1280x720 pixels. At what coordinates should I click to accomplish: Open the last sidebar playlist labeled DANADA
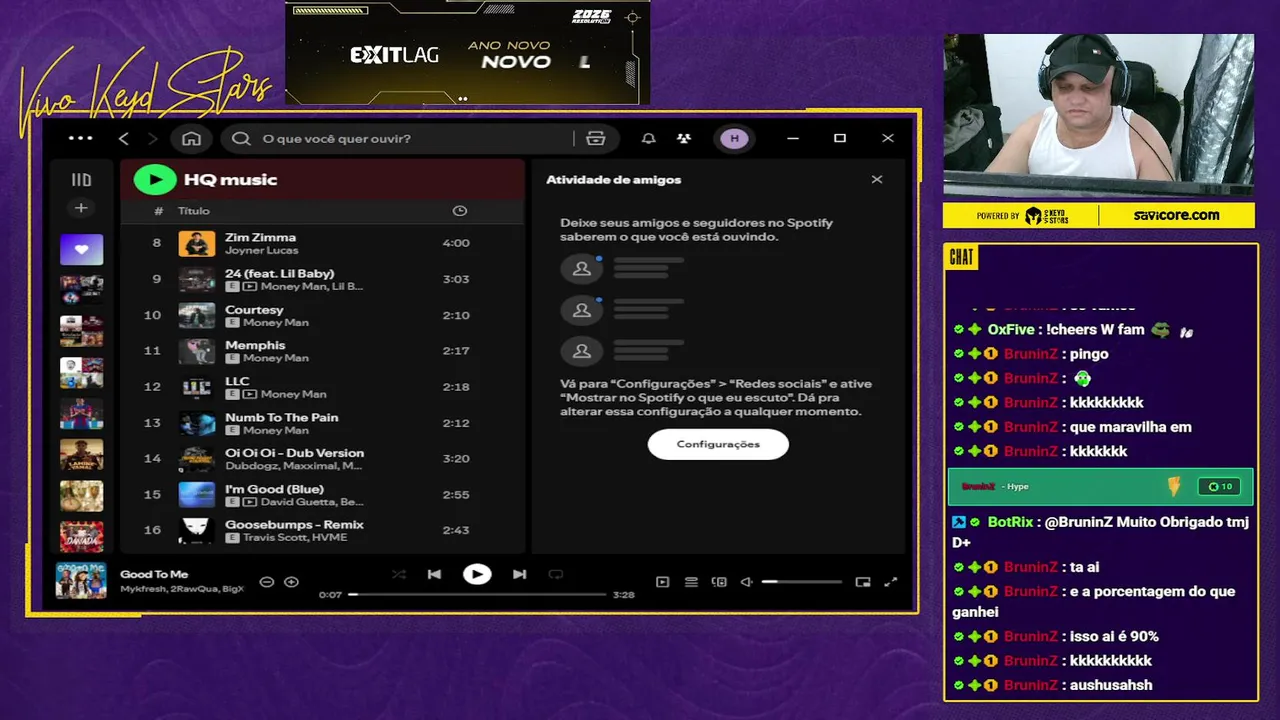tap(81, 537)
